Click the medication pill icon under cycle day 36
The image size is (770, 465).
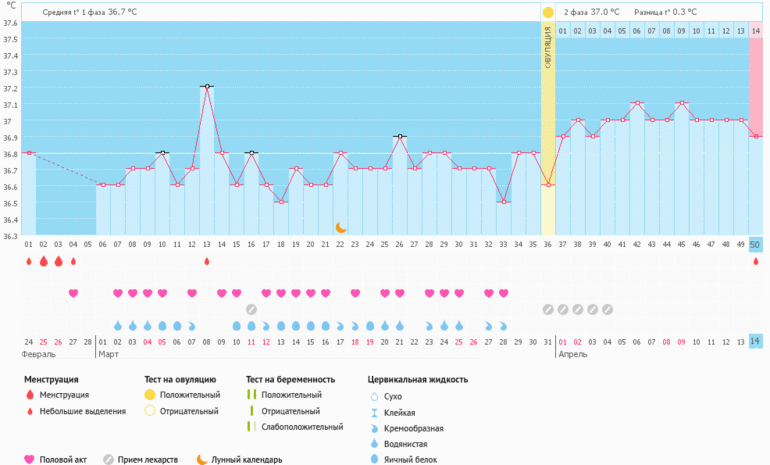[x=547, y=309]
